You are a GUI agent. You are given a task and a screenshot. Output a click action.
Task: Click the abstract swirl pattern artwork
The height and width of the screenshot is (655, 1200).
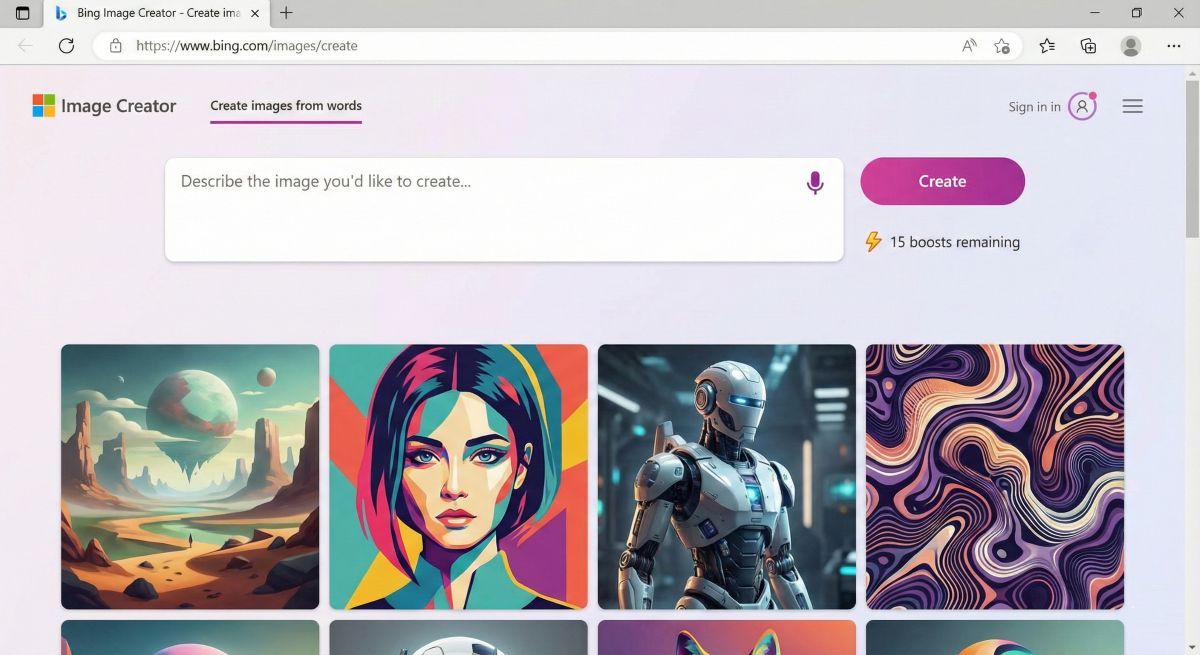(994, 476)
